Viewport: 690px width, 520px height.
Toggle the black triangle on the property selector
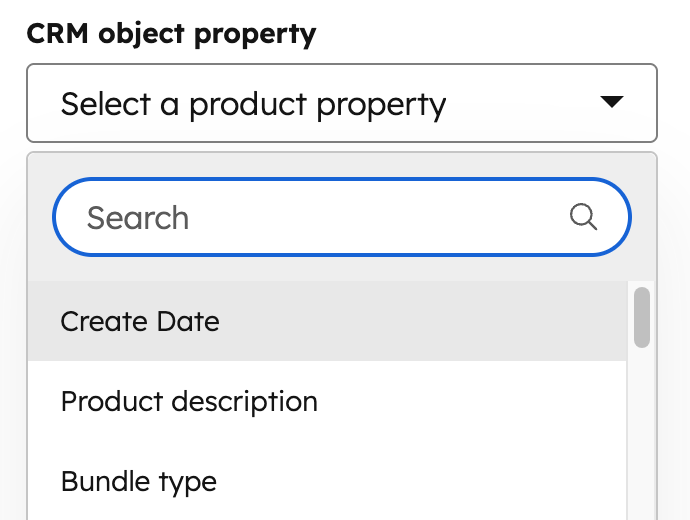coord(611,102)
